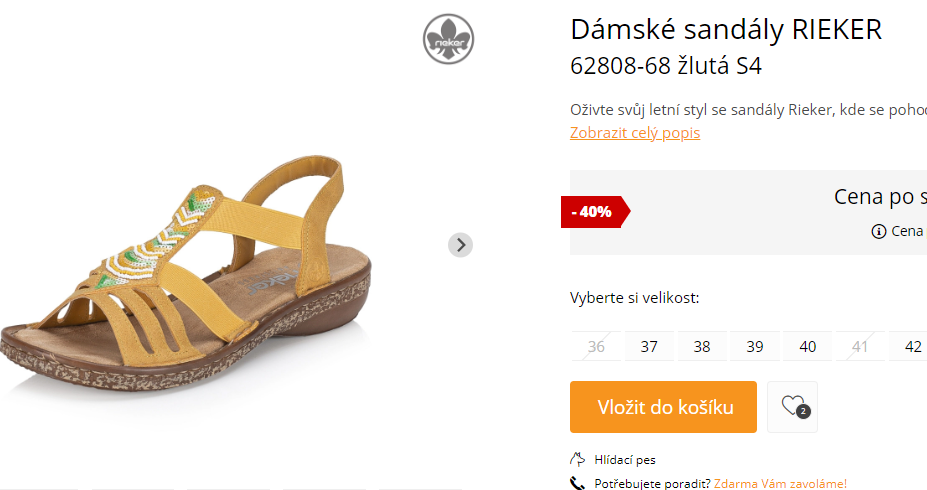The width and height of the screenshot is (927, 490).
Task: Click the Vložit do košíku button
Action: pos(663,407)
